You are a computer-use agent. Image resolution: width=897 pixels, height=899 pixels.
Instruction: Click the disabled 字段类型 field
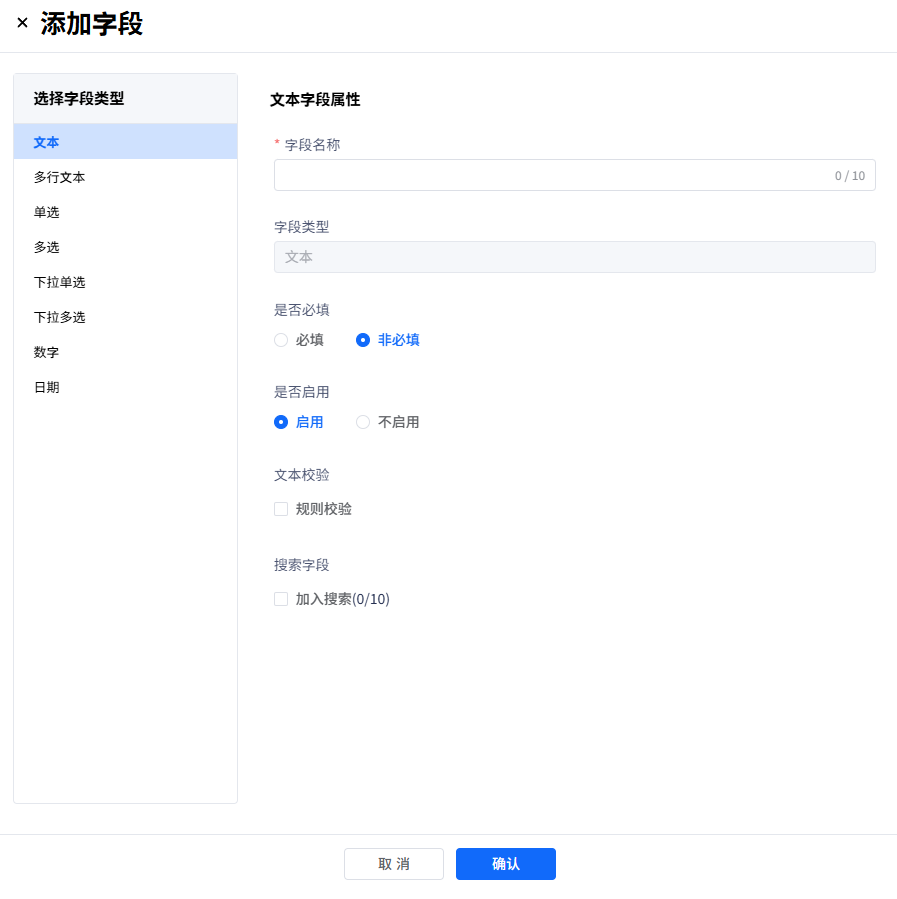coord(574,257)
